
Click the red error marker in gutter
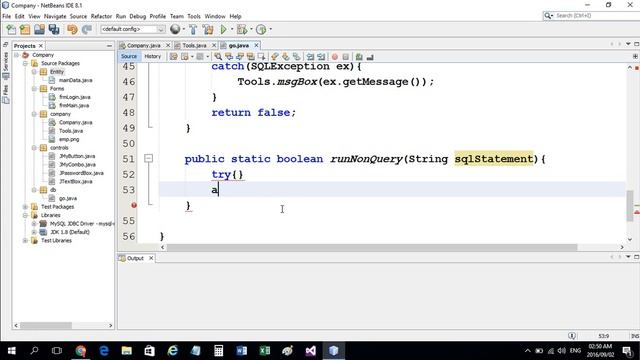coord(134,205)
